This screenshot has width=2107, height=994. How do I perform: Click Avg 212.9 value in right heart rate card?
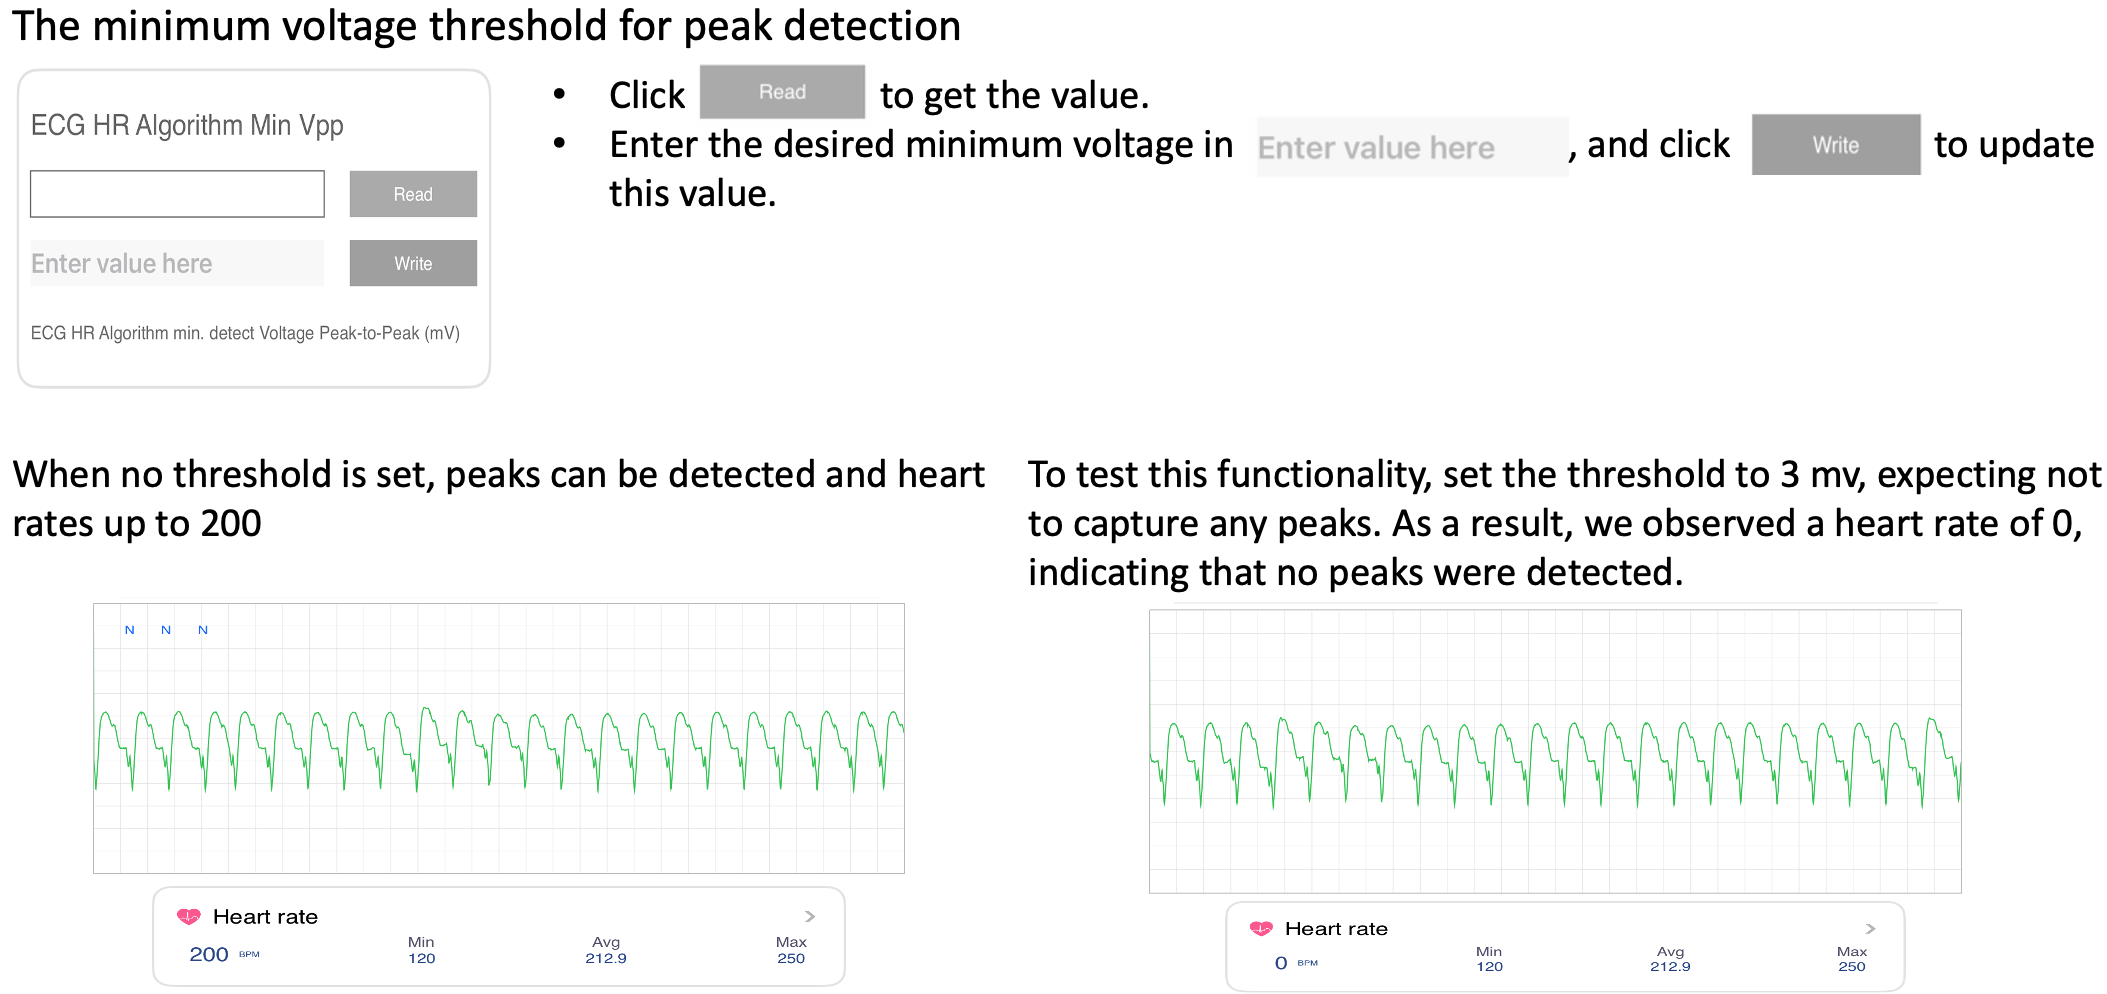click(x=1670, y=966)
